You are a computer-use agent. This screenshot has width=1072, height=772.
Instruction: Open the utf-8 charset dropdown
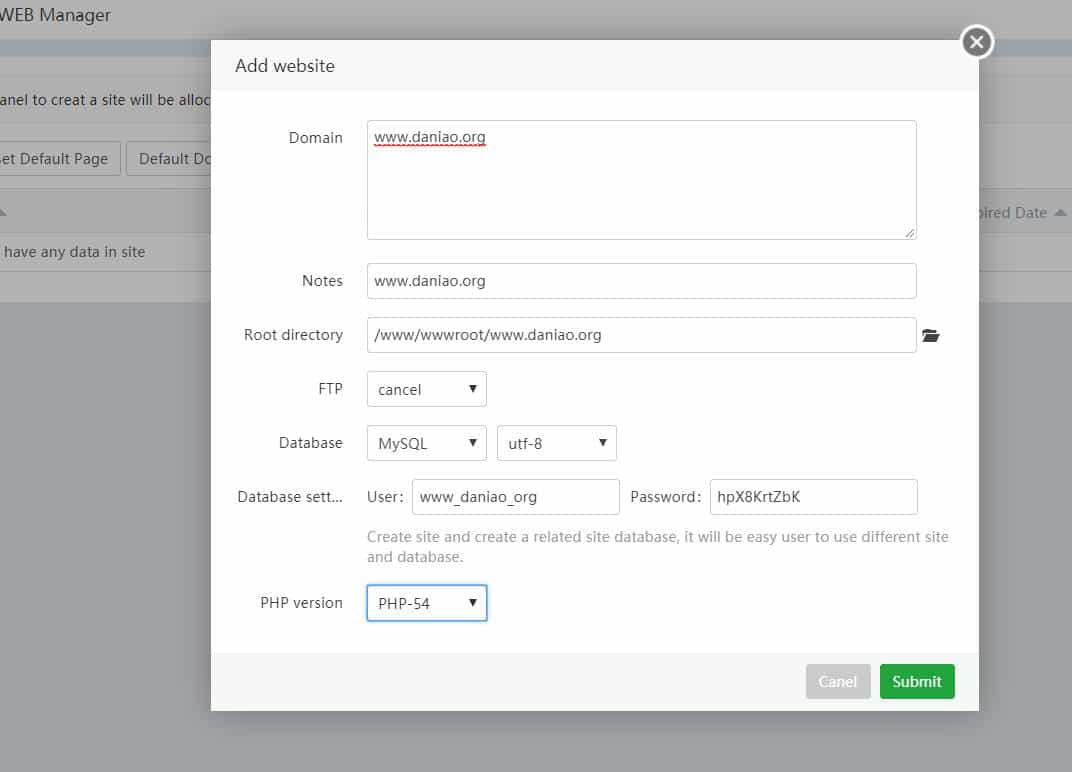[x=557, y=443]
